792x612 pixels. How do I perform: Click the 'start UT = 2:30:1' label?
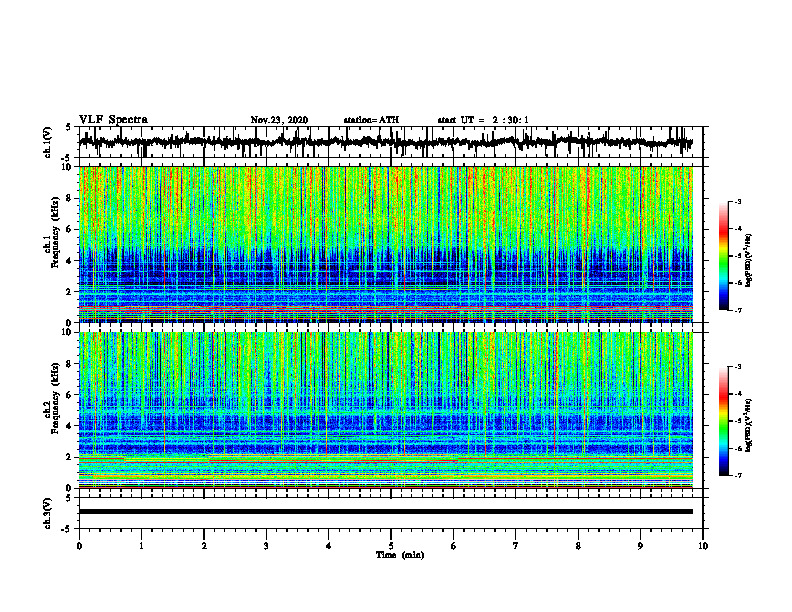pos(483,120)
